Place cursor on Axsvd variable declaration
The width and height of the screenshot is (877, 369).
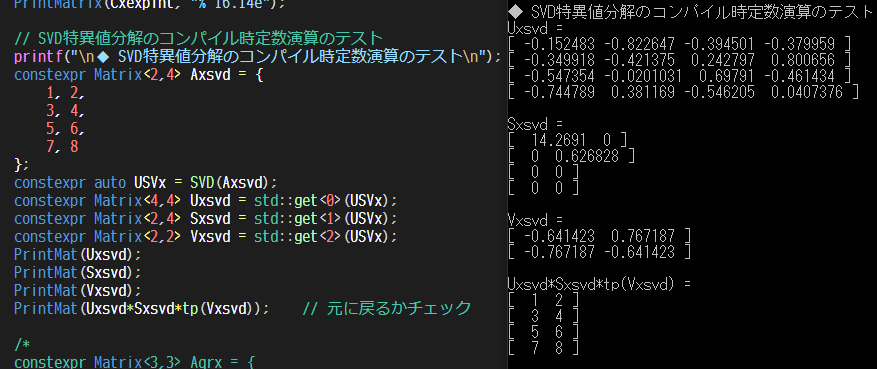pos(210,74)
